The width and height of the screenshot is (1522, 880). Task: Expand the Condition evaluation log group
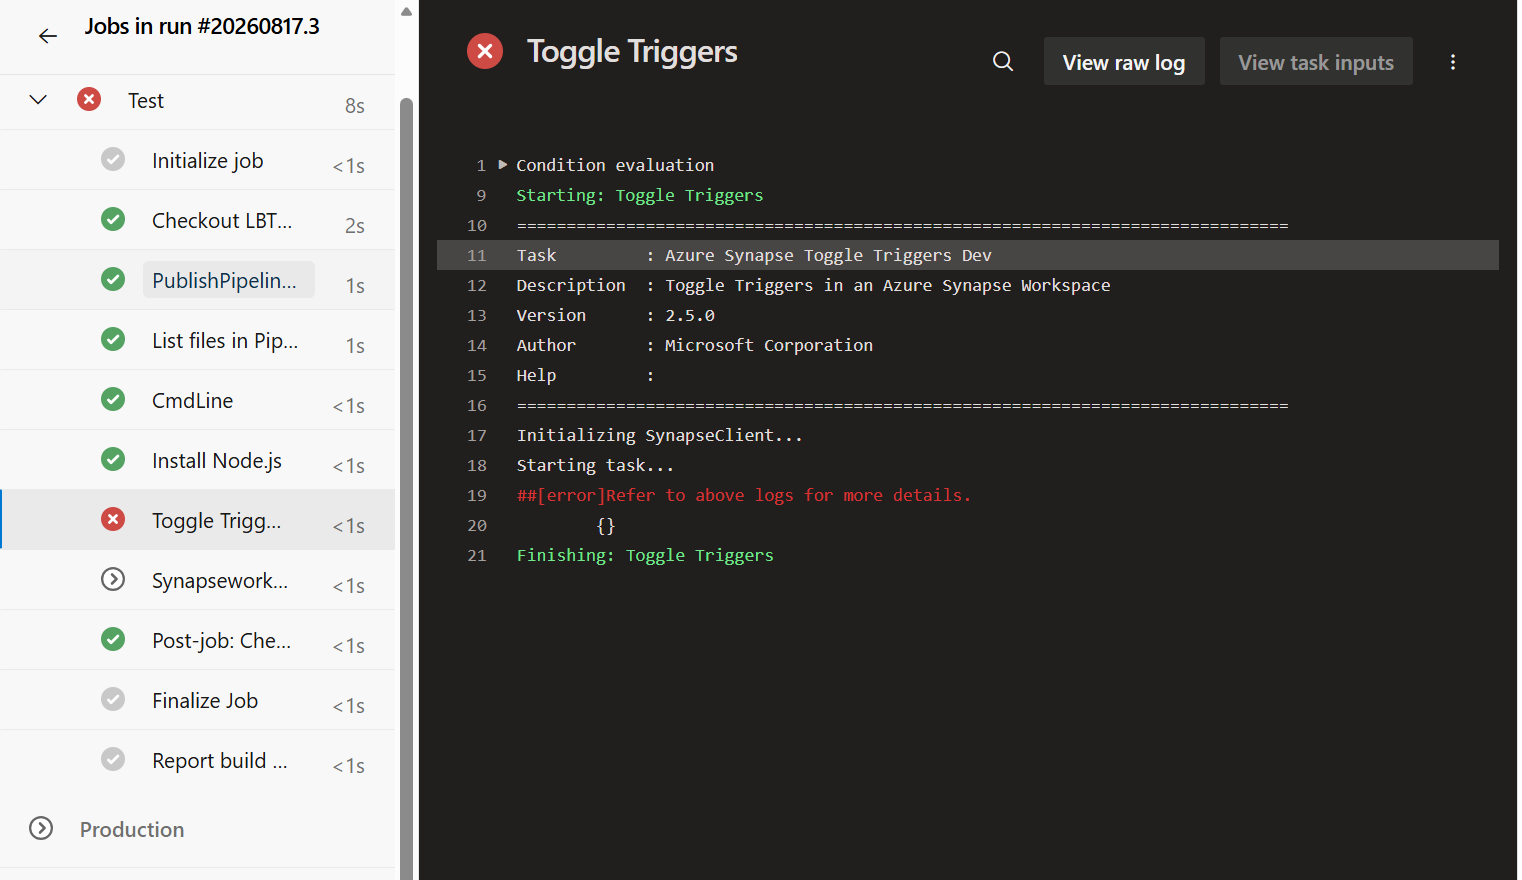pyautogui.click(x=503, y=165)
